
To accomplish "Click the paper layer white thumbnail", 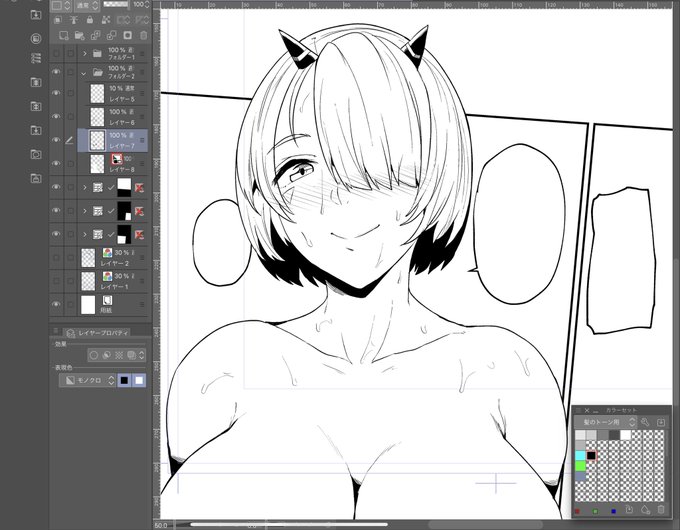I will tap(88, 304).
